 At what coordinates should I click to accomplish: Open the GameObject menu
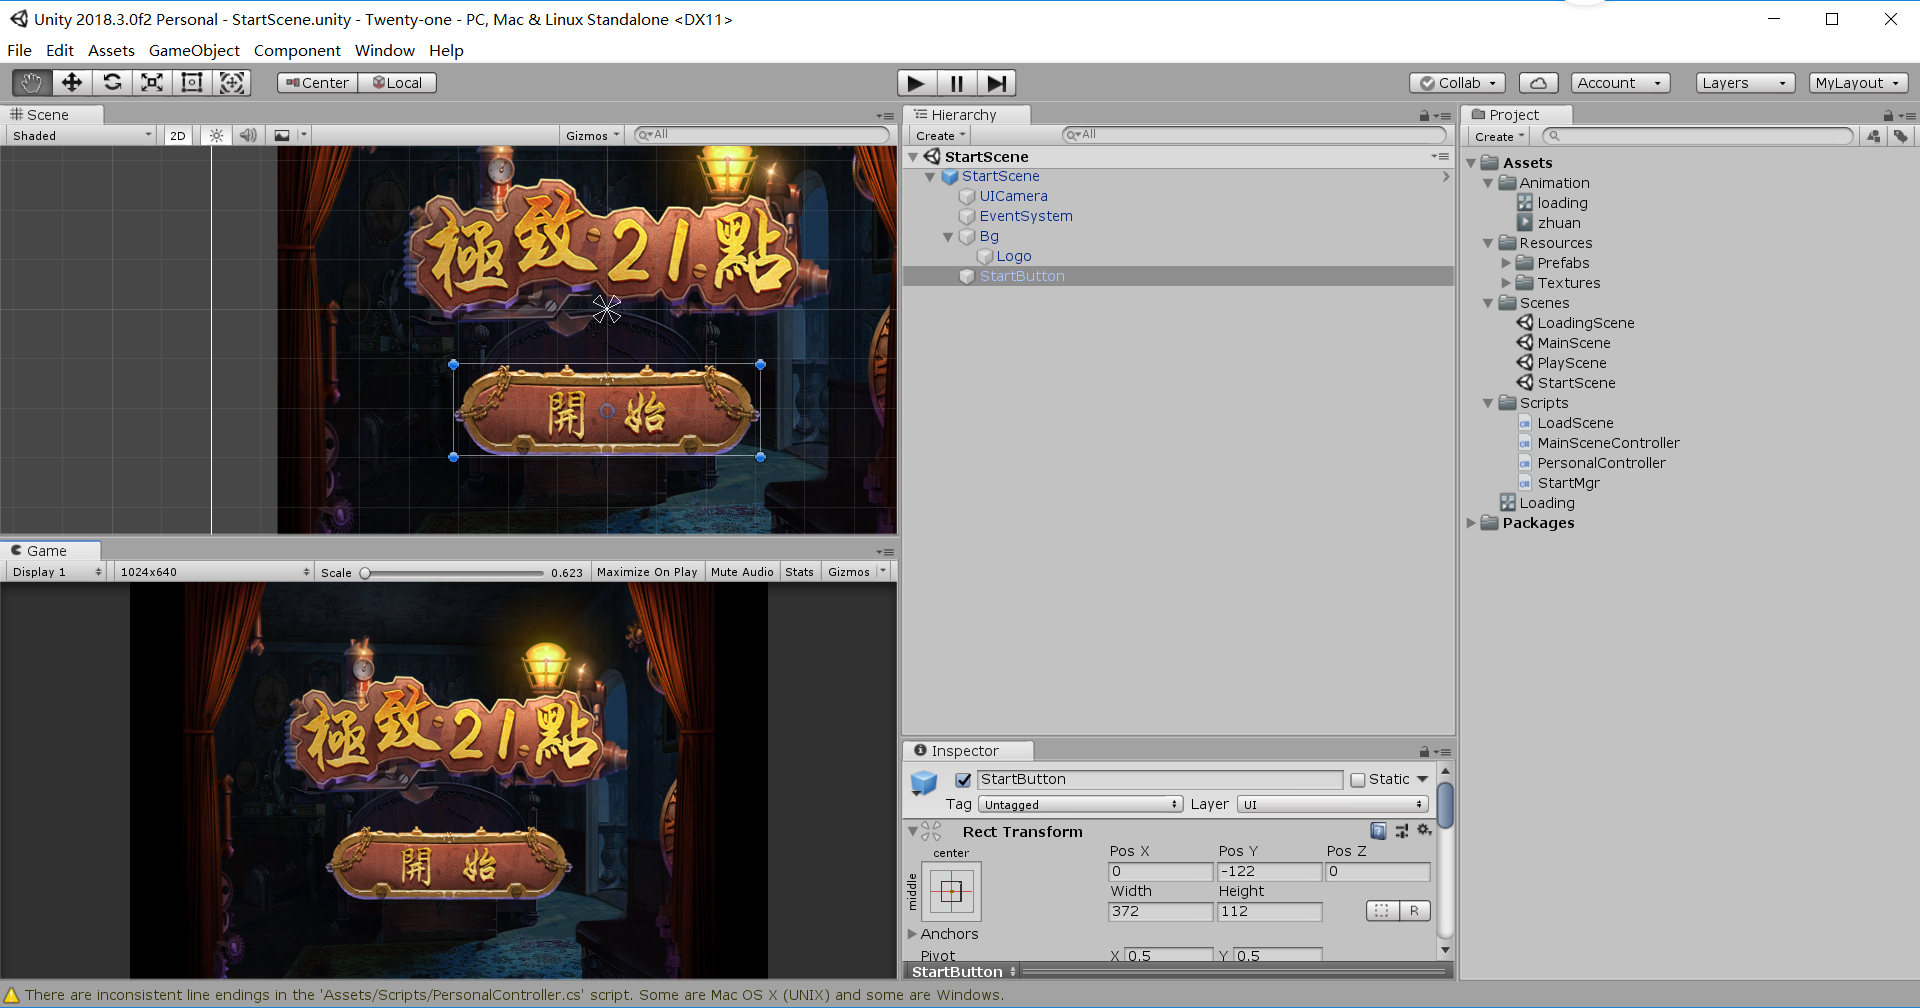pyautogui.click(x=194, y=50)
